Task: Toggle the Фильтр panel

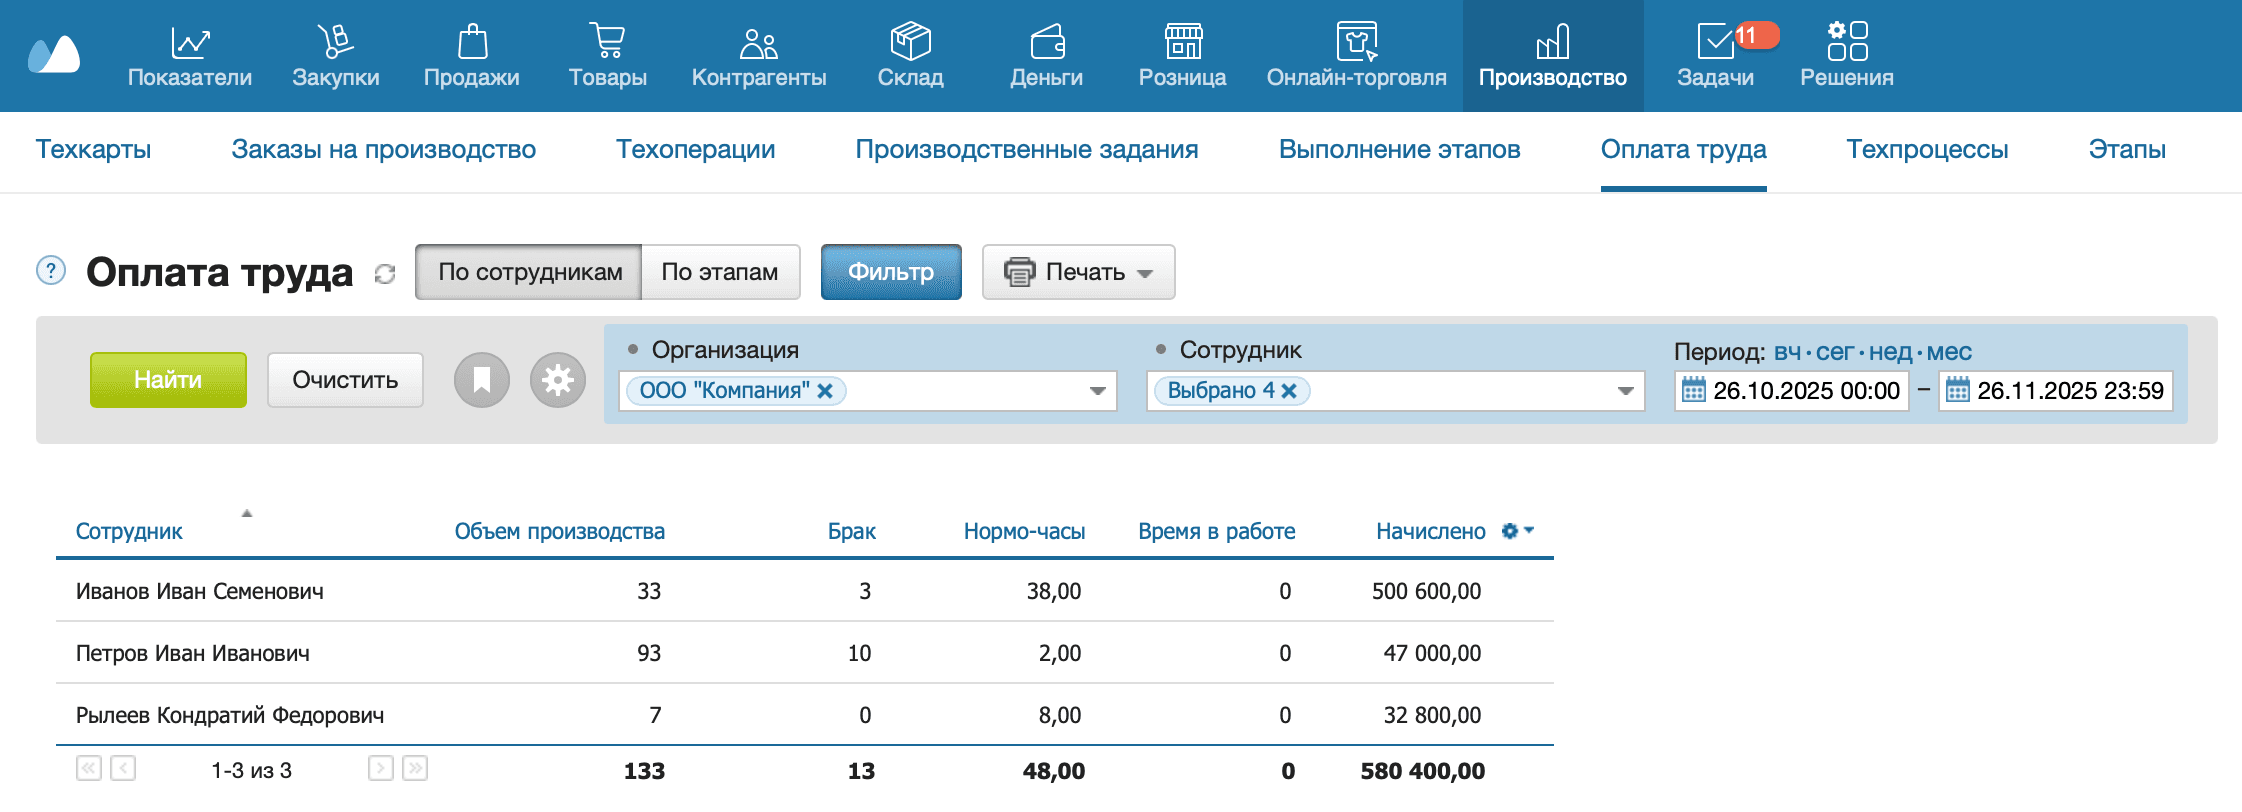Action: [891, 272]
